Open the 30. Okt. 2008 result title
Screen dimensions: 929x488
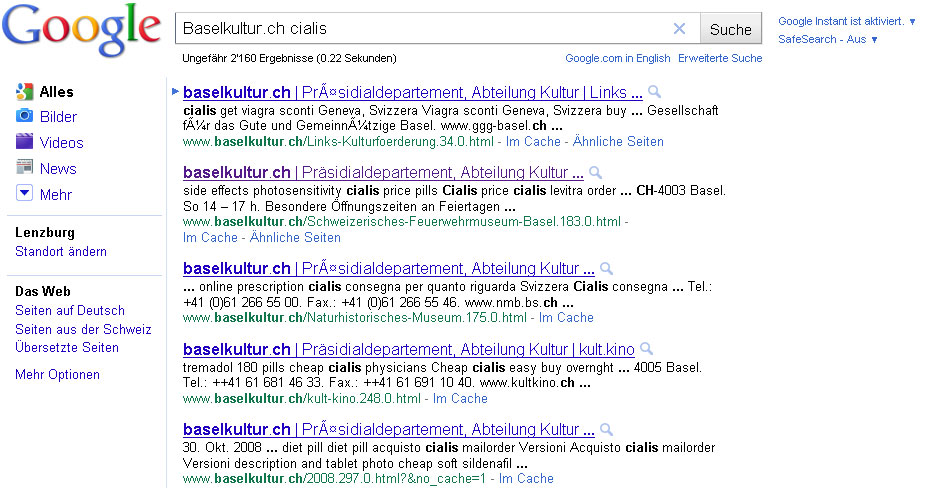click(389, 429)
